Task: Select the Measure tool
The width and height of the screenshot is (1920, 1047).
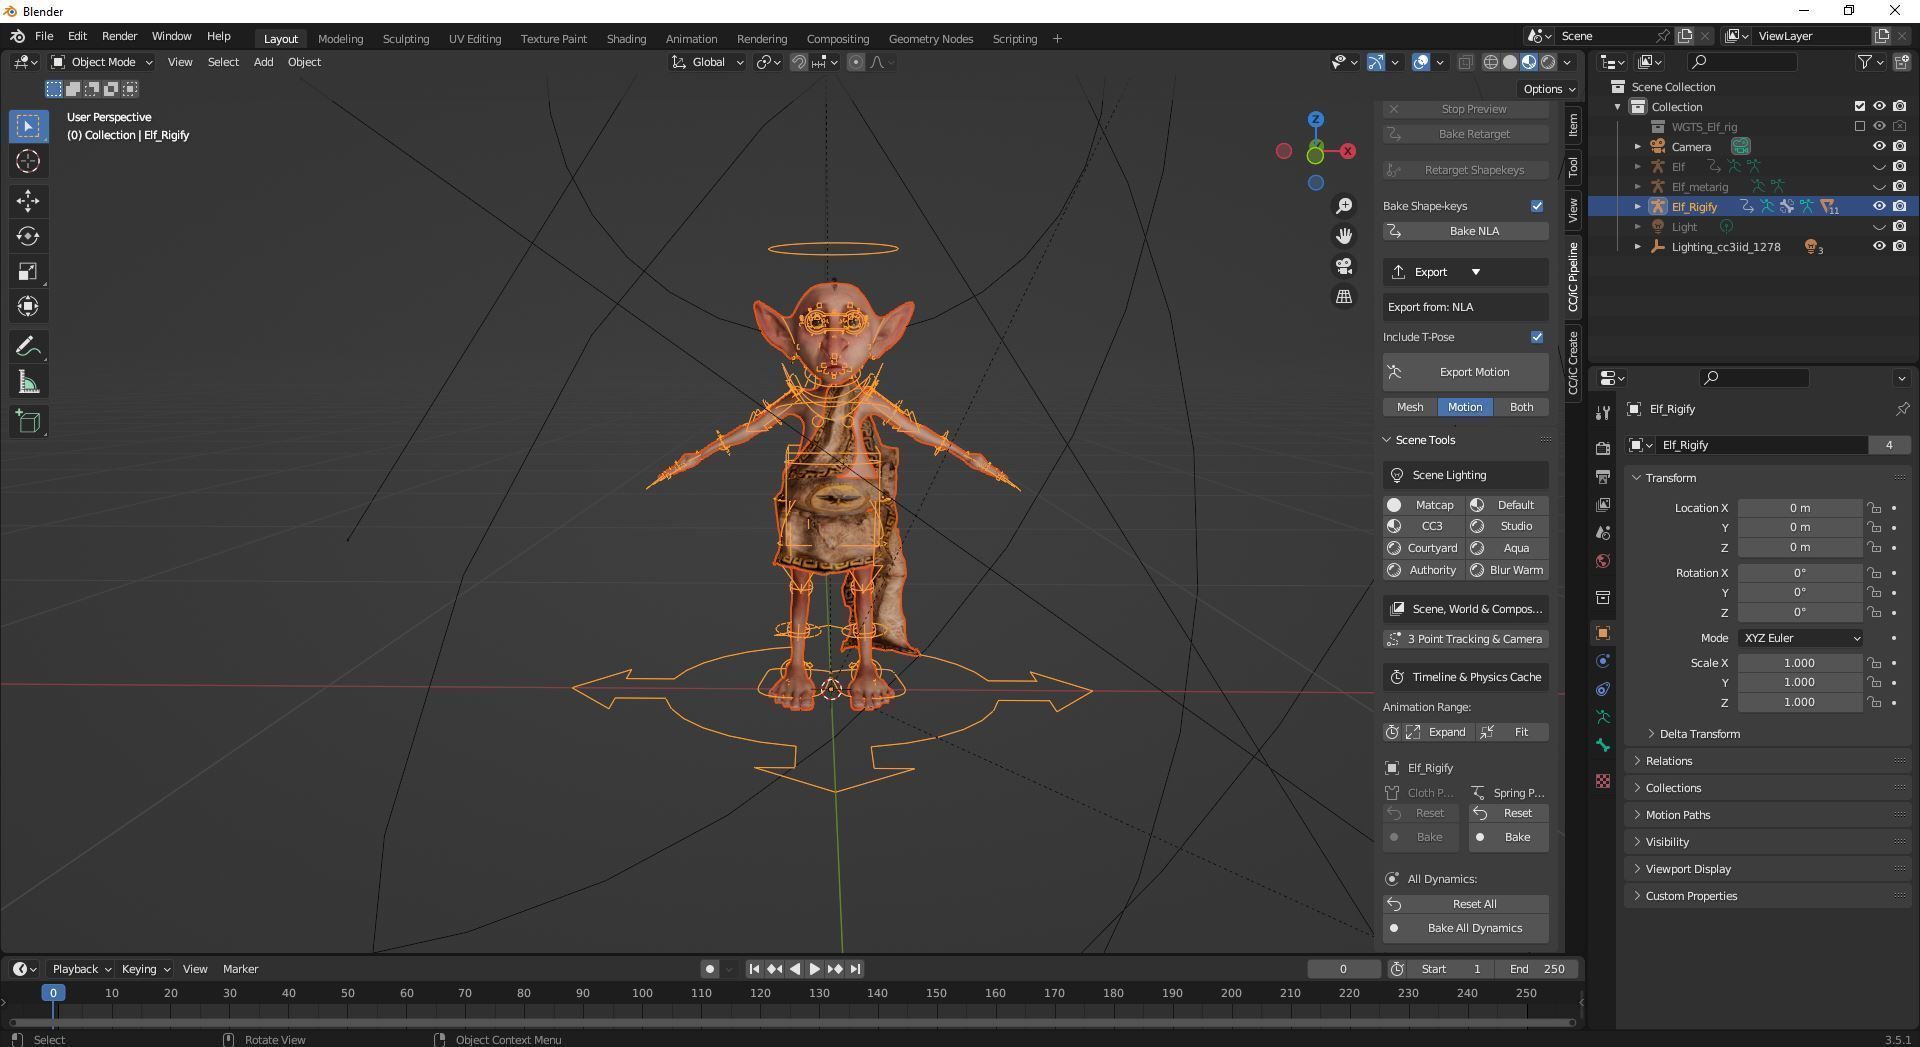Action: point(28,382)
